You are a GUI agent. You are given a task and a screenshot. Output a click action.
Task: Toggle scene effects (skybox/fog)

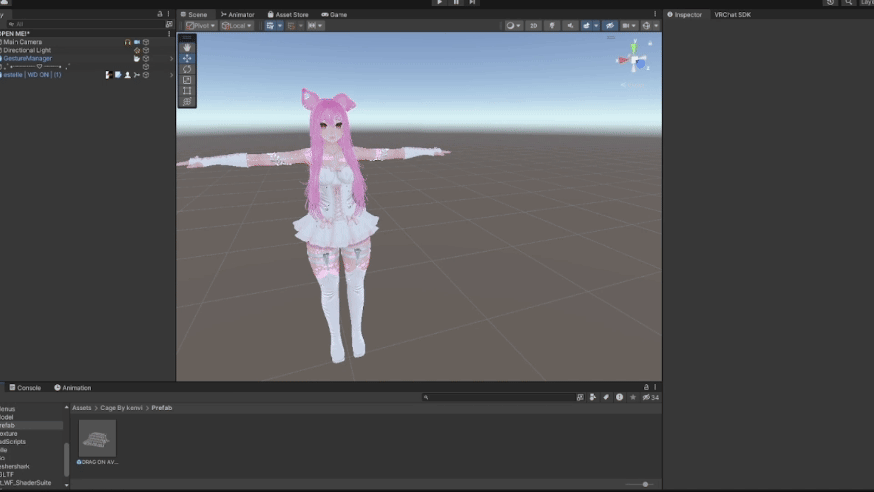pos(586,26)
